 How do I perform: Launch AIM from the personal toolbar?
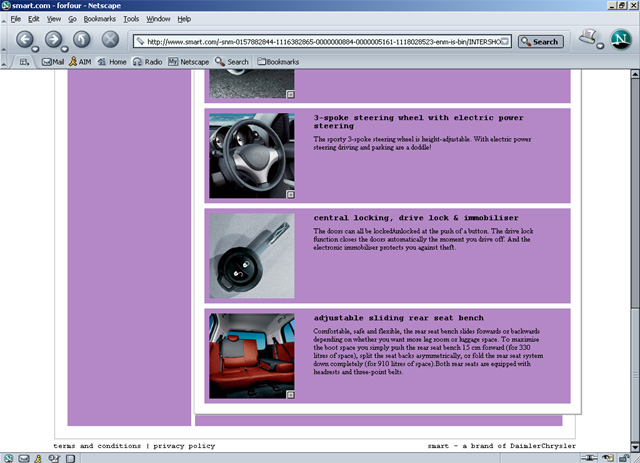coord(80,62)
